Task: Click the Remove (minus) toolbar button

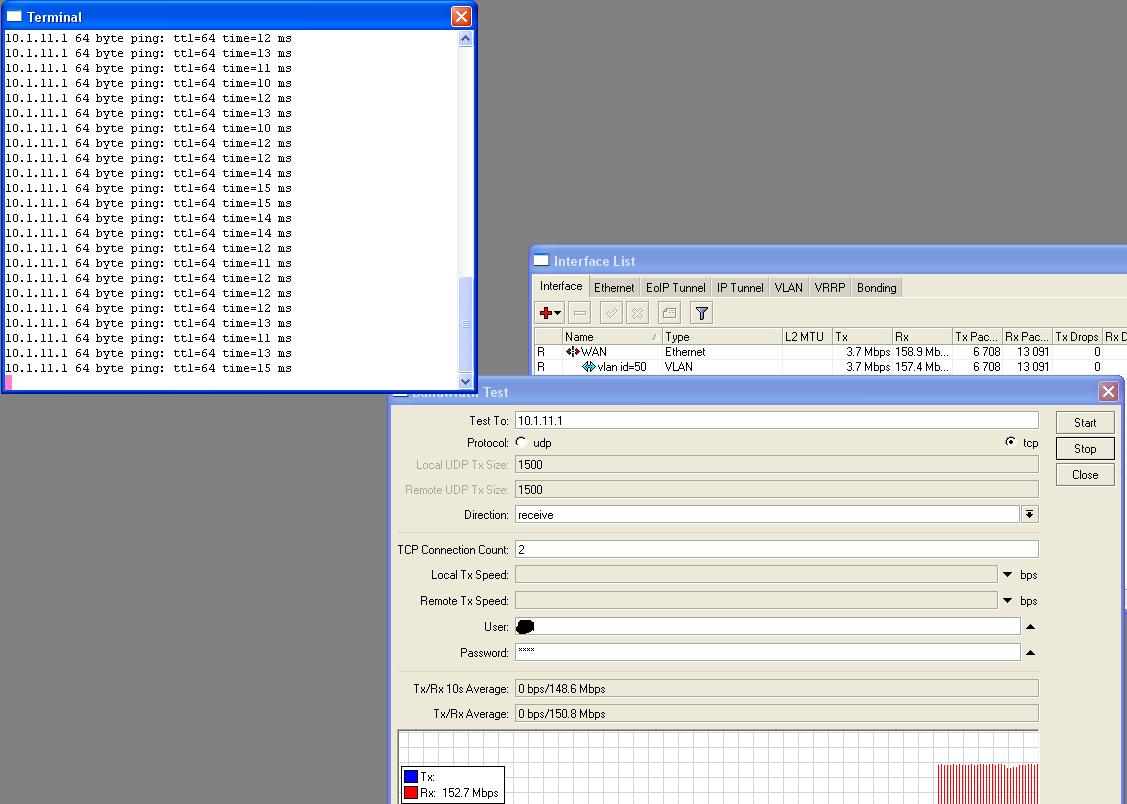Action: click(x=580, y=313)
